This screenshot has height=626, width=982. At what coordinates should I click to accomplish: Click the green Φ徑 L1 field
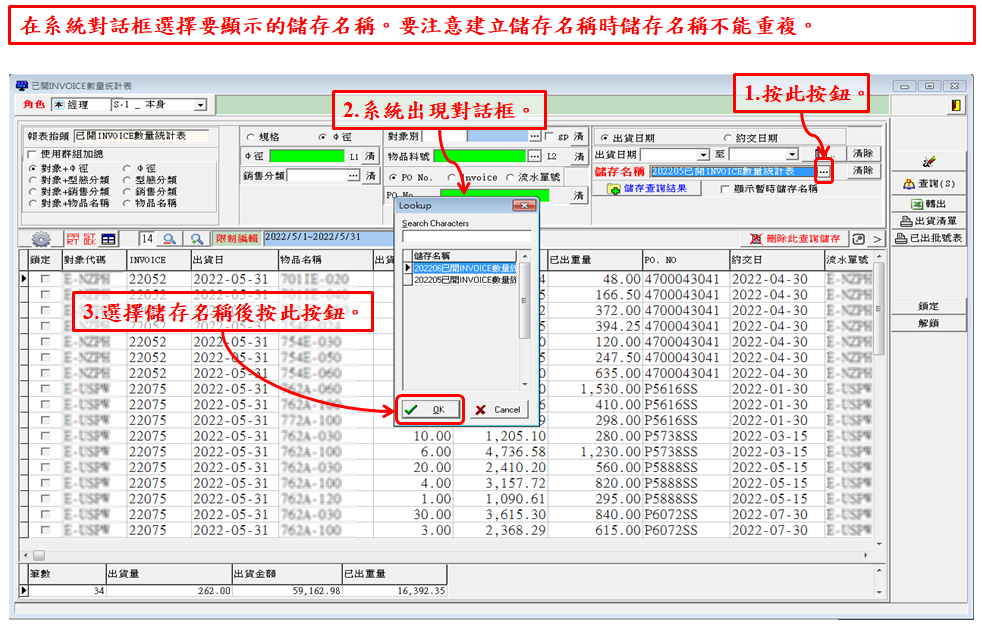306,156
